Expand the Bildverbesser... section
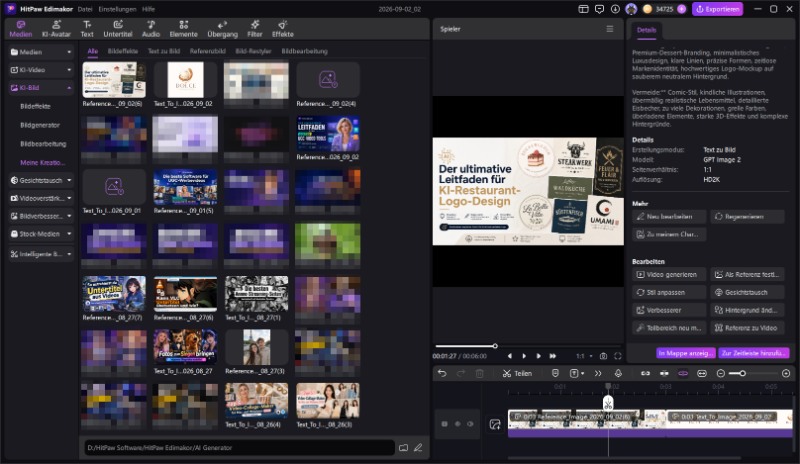This screenshot has height=464, width=800. pyautogui.click(x=41, y=216)
